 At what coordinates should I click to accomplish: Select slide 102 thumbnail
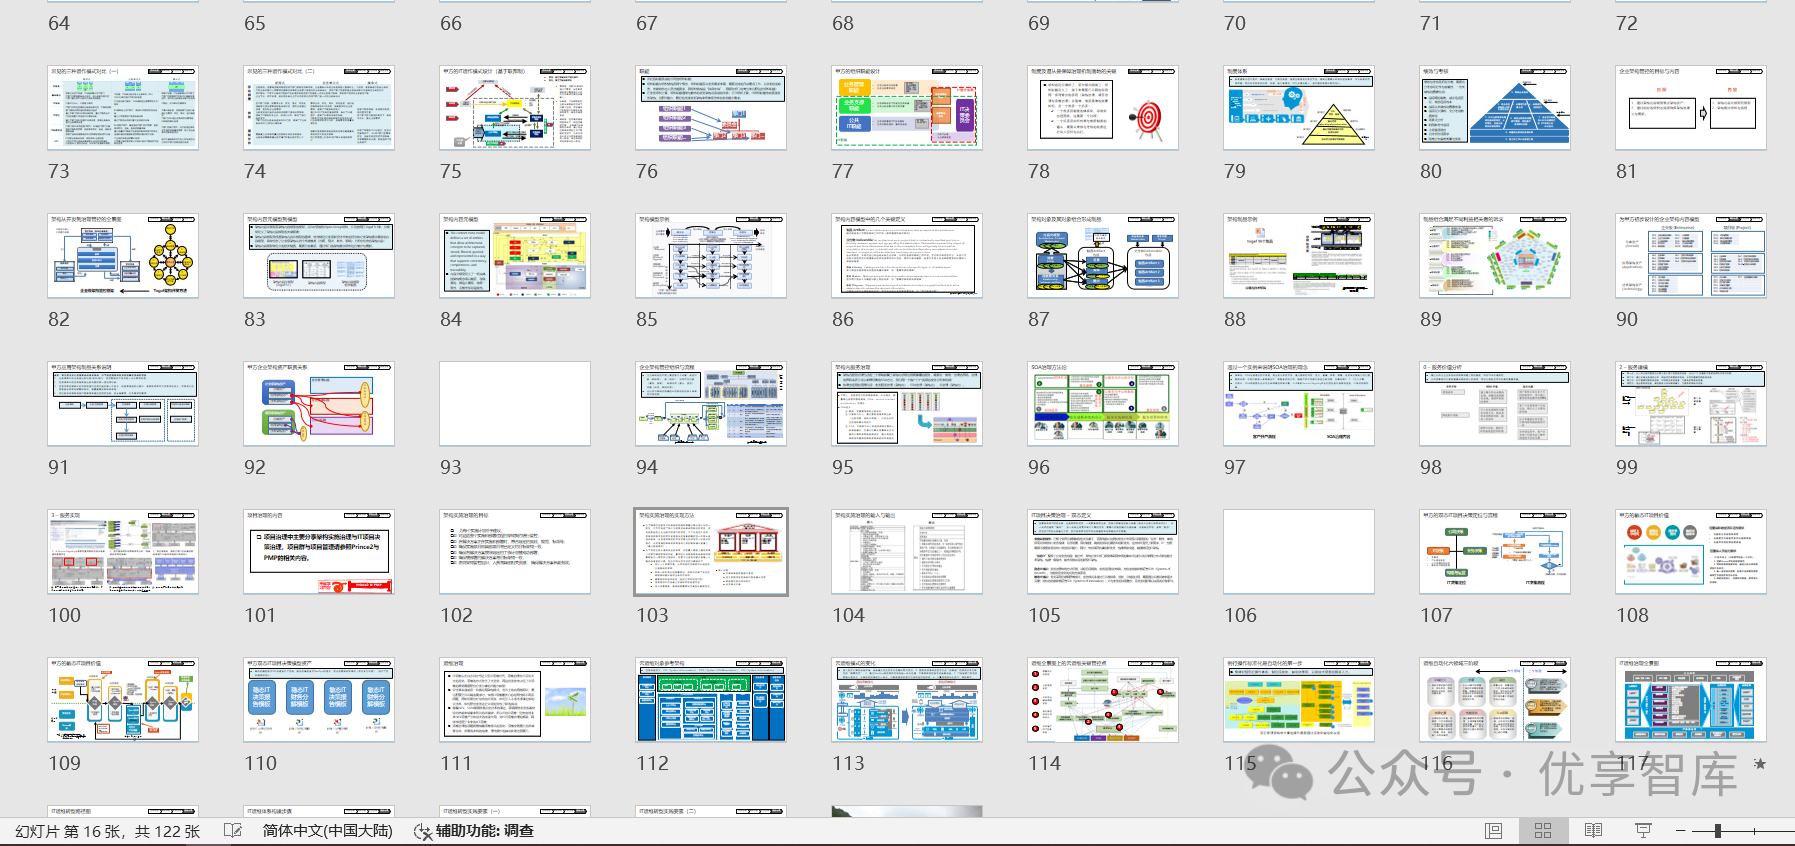(515, 552)
